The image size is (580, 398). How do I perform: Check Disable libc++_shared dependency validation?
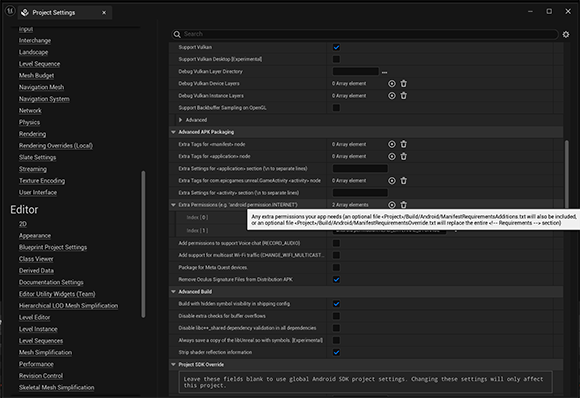[336, 328]
